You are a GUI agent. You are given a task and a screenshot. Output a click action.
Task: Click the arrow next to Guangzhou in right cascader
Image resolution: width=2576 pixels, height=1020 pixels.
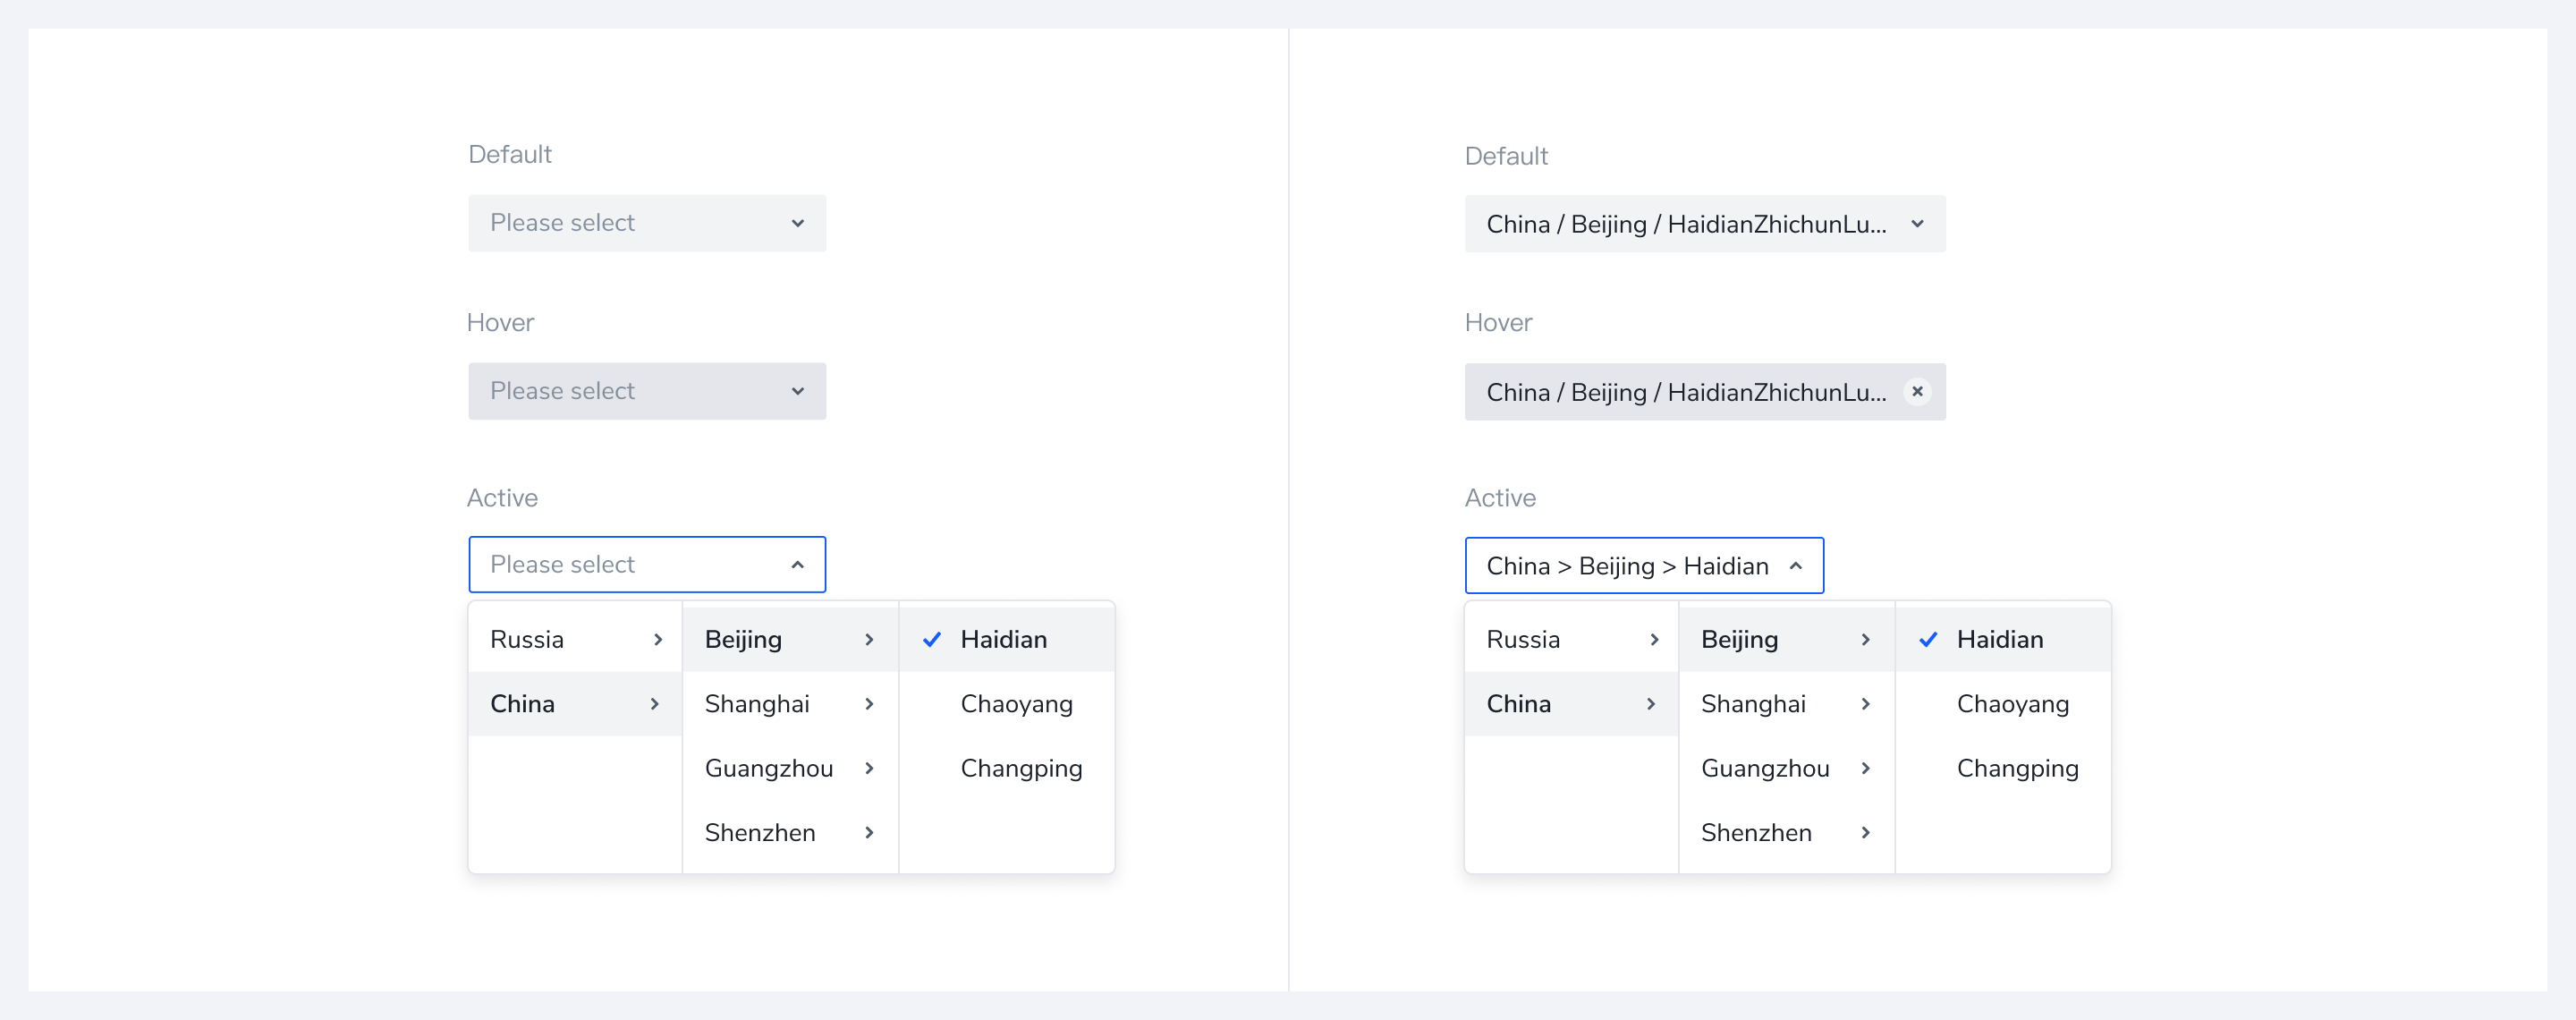click(x=1865, y=768)
